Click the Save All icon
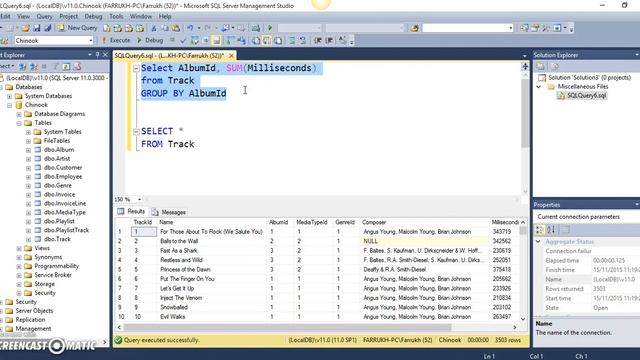640x360 pixels. click(x=48, y=28)
